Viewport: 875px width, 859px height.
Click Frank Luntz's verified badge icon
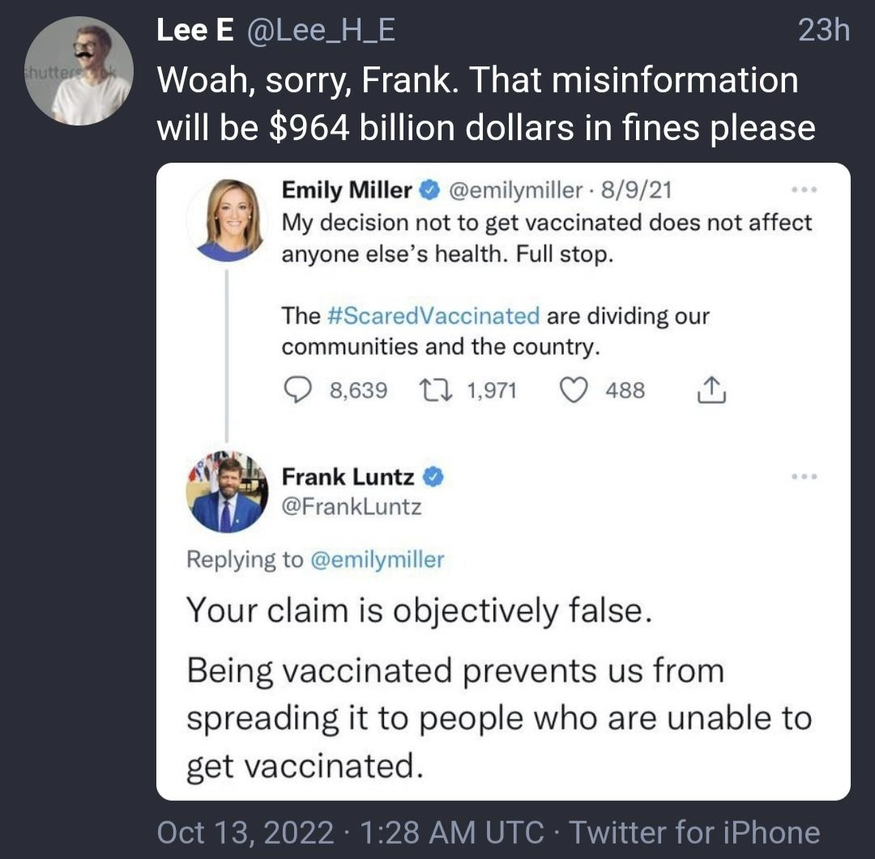[435, 477]
